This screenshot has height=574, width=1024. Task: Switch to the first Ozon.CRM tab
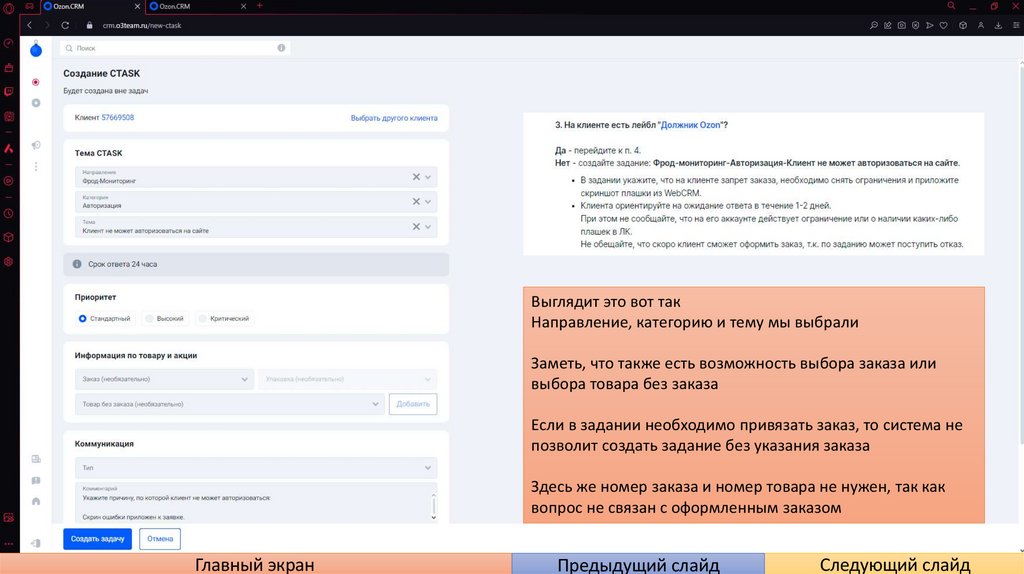coord(91,6)
